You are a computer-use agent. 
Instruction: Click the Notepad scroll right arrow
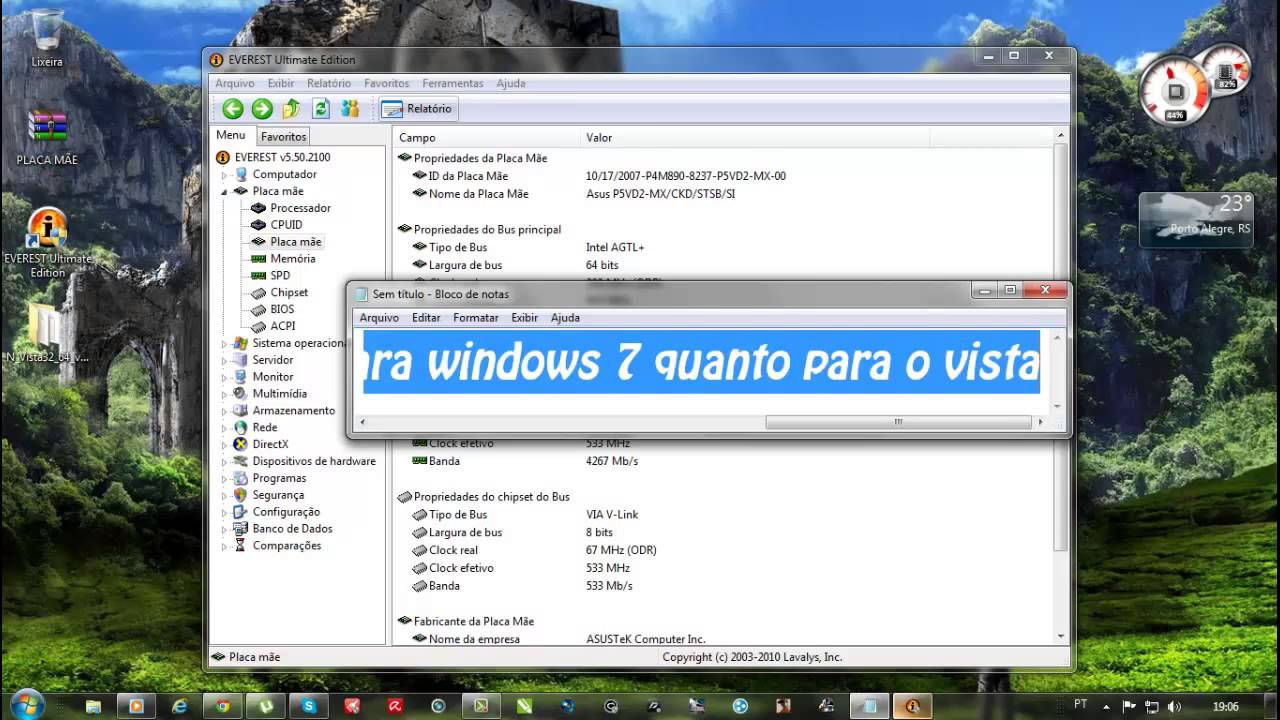[1041, 422]
